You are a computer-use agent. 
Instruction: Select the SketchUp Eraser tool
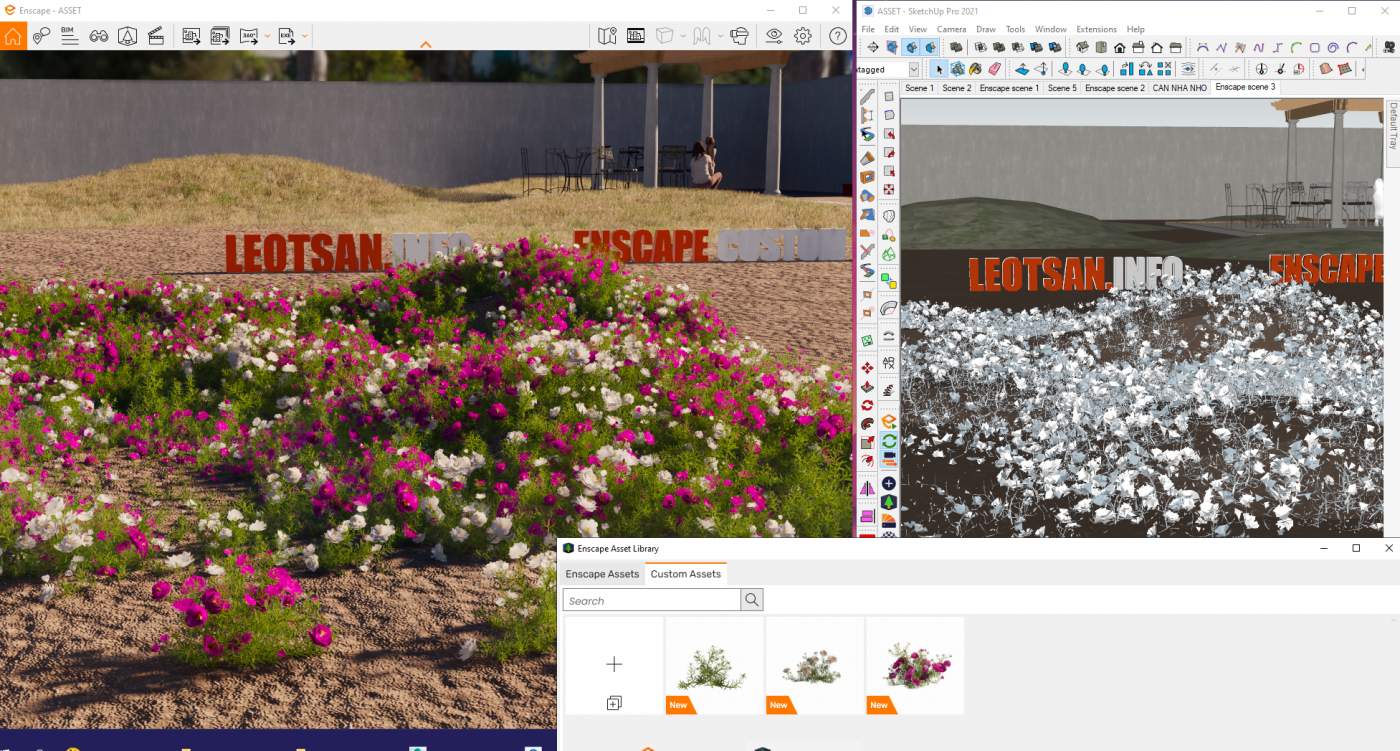pos(994,69)
